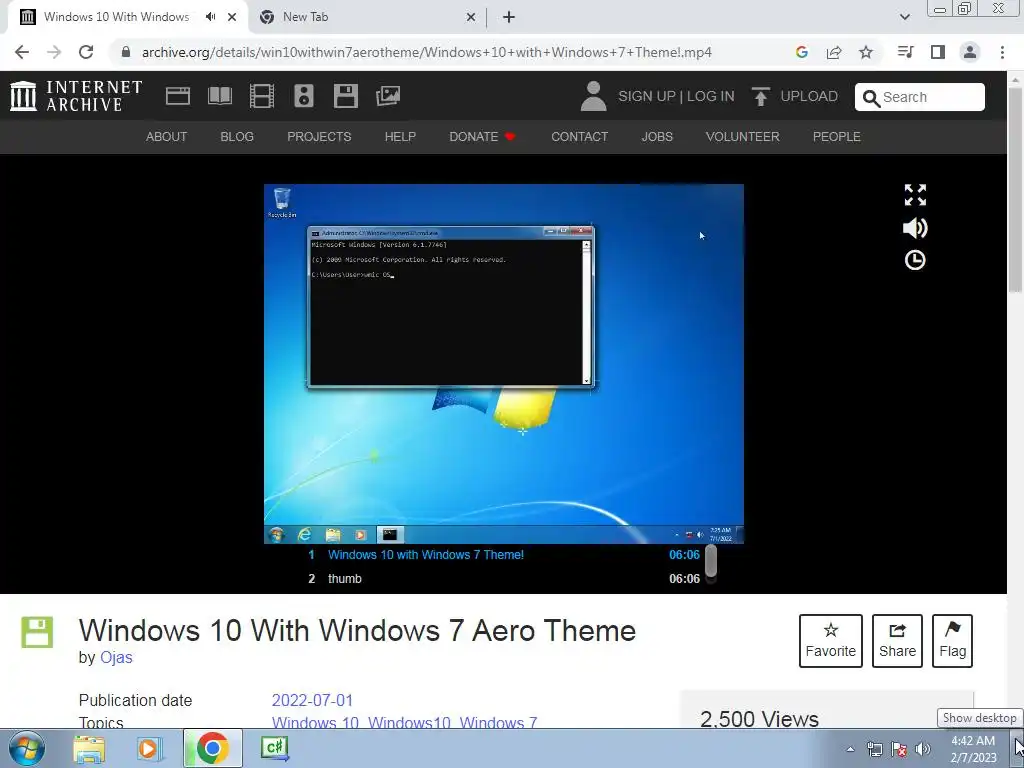Click the system tray volume icon
1024x768 pixels.
click(x=923, y=749)
